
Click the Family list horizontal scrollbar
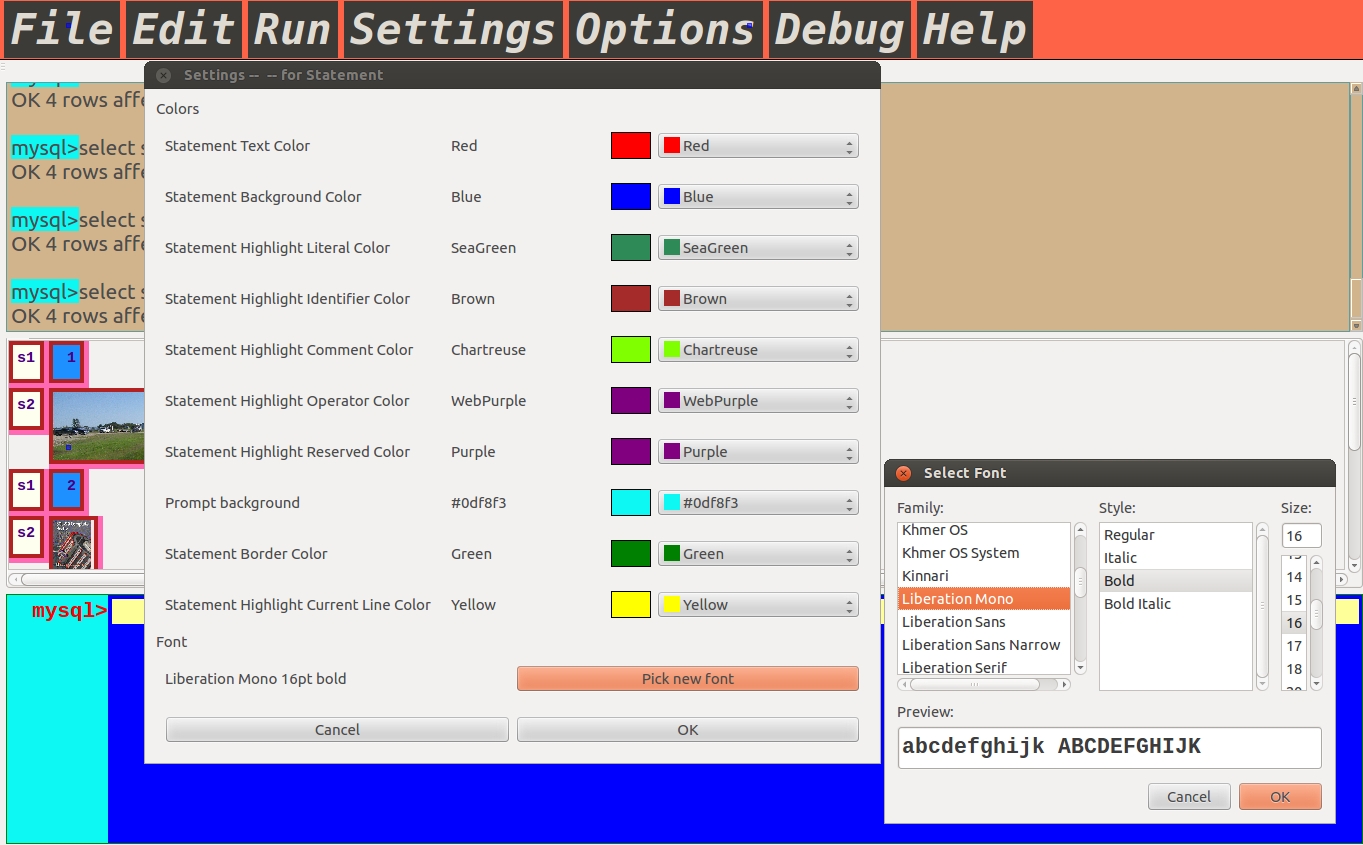[984, 685]
